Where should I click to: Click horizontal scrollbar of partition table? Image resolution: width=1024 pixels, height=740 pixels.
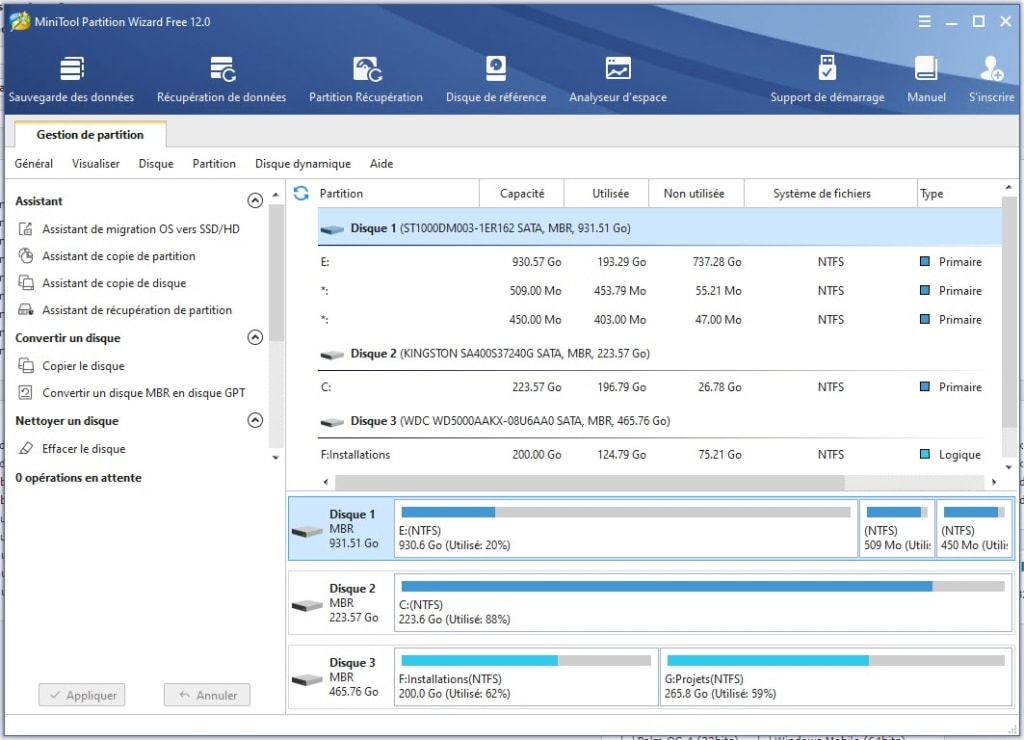click(x=590, y=482)
